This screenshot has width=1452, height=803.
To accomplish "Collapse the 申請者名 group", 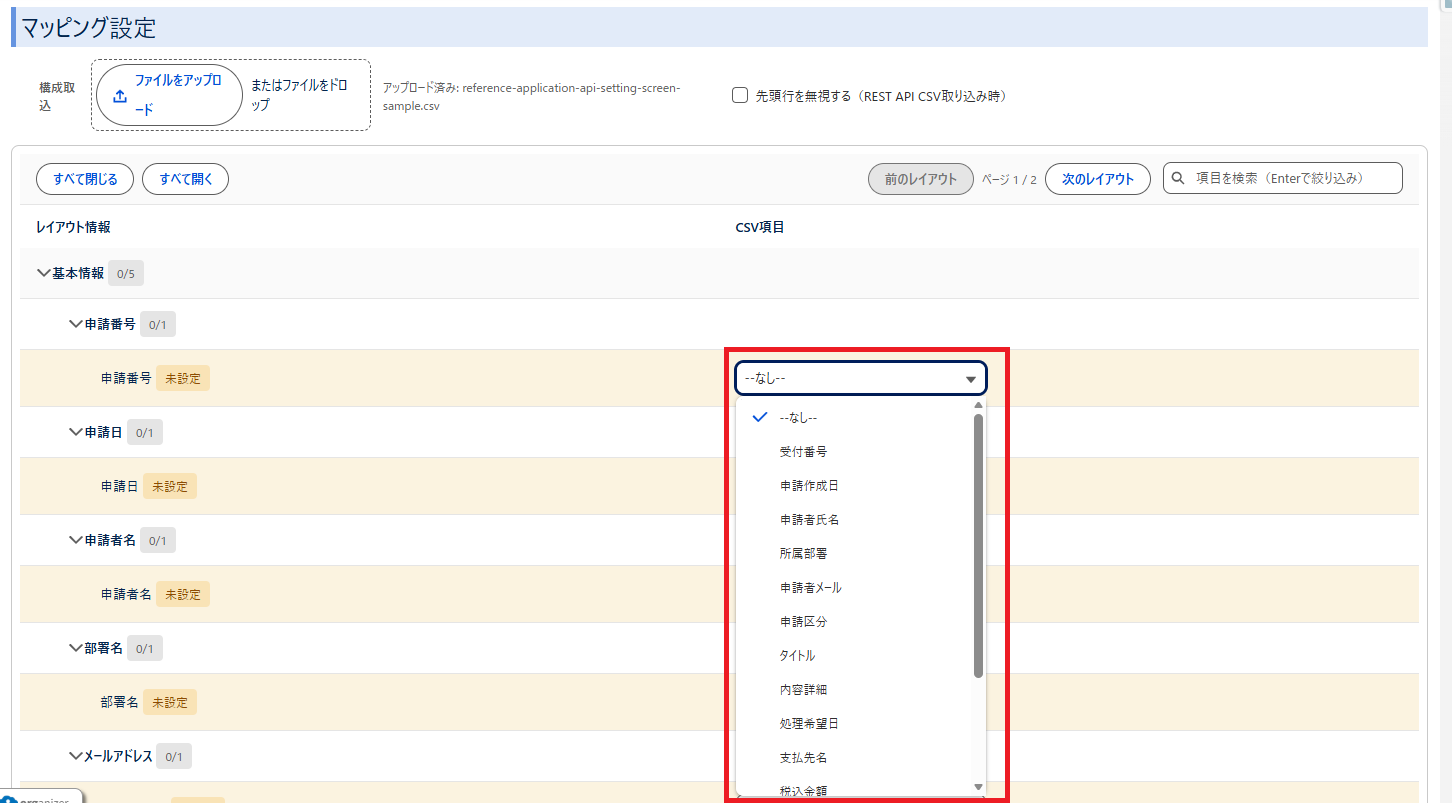I will coord(76,540).
